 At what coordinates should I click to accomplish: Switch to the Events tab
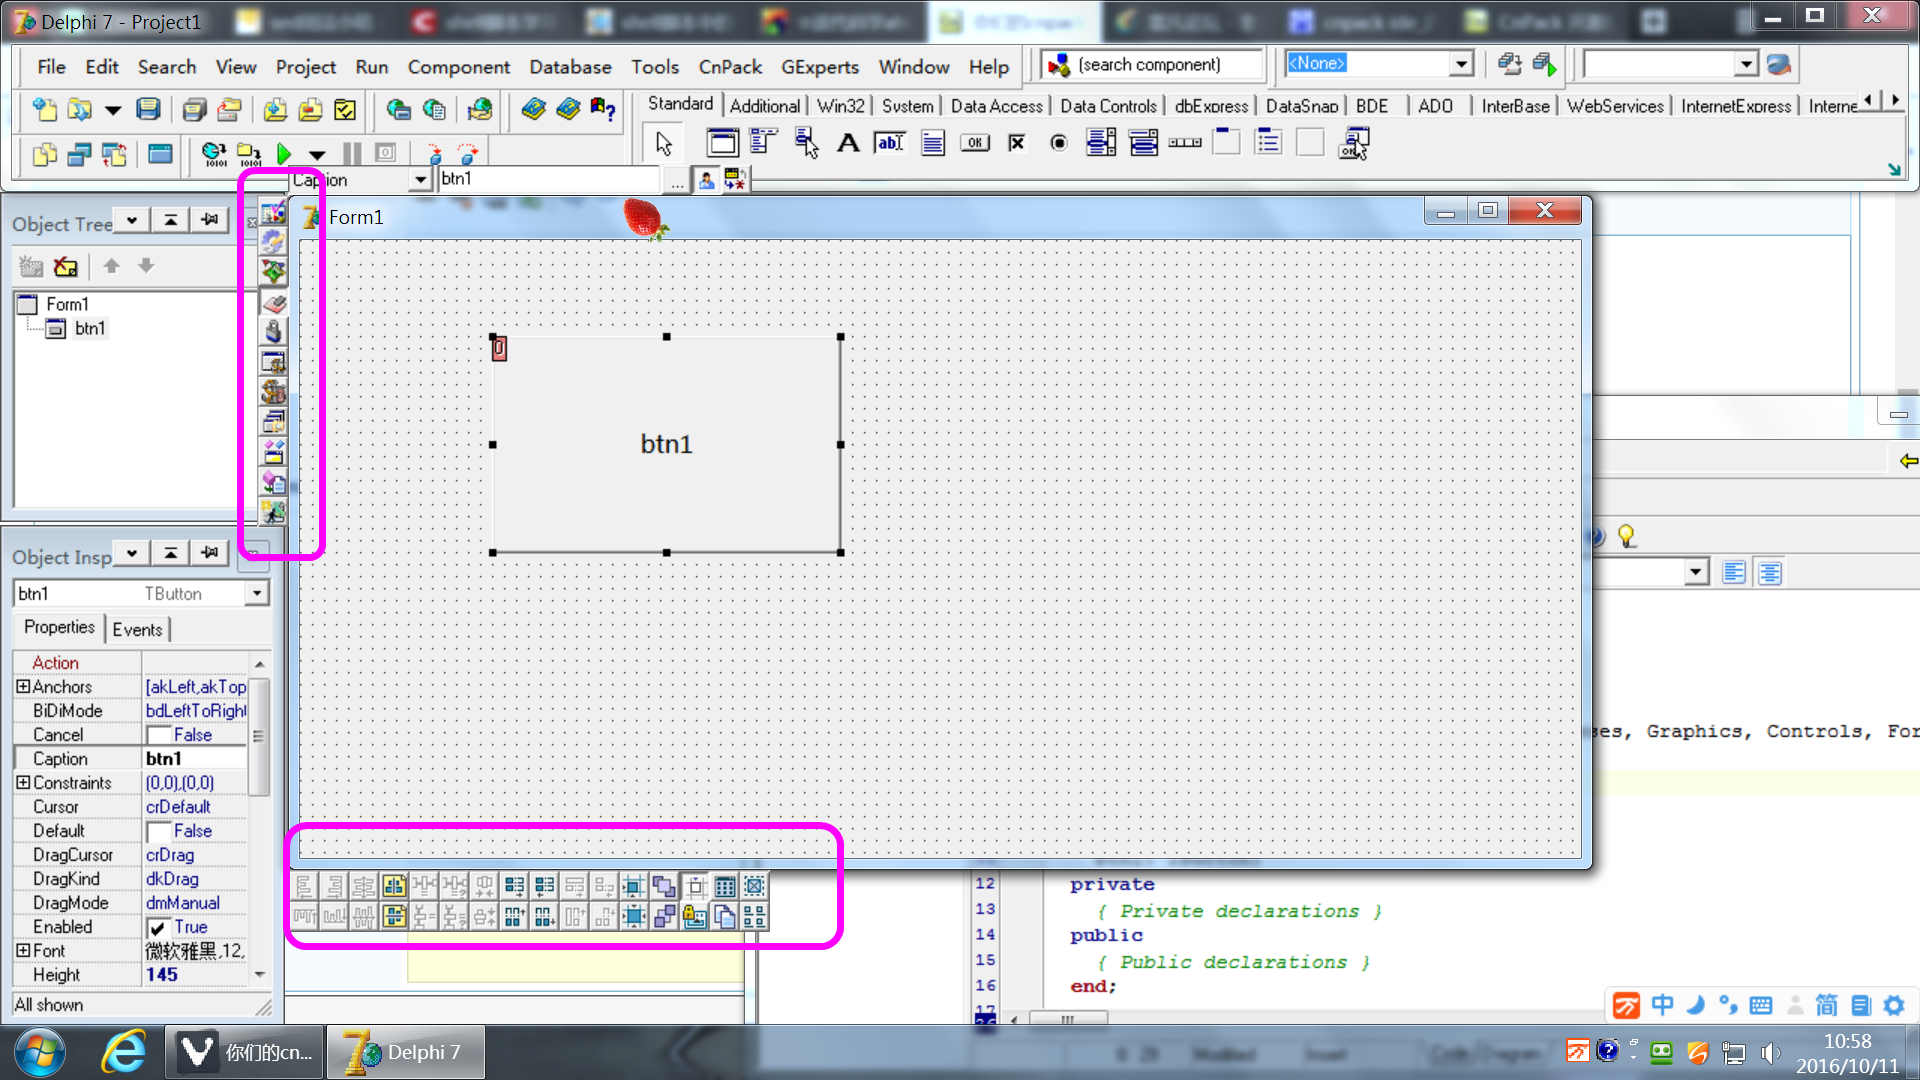pos(137,629)
